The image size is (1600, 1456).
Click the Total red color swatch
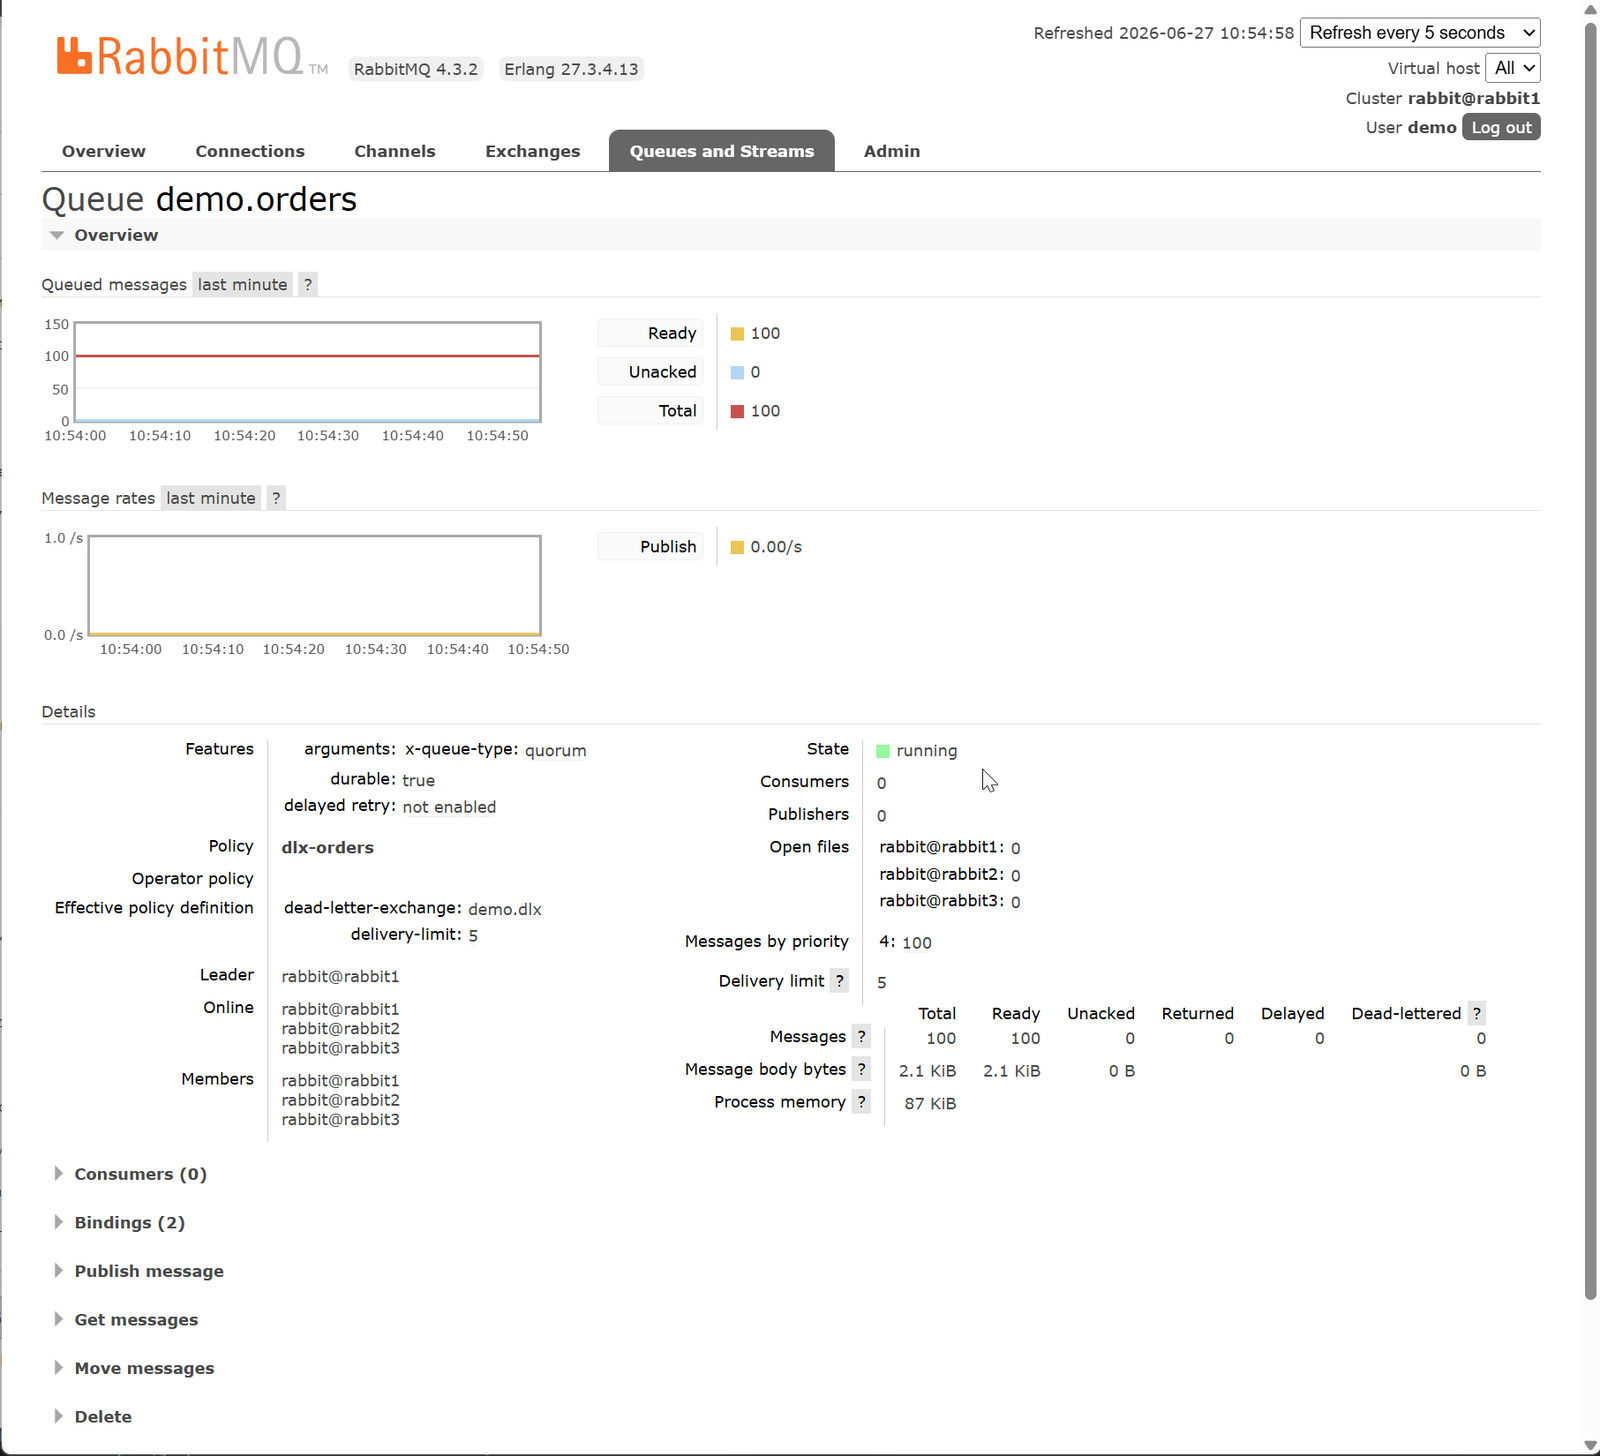click(x=737, y=411)
